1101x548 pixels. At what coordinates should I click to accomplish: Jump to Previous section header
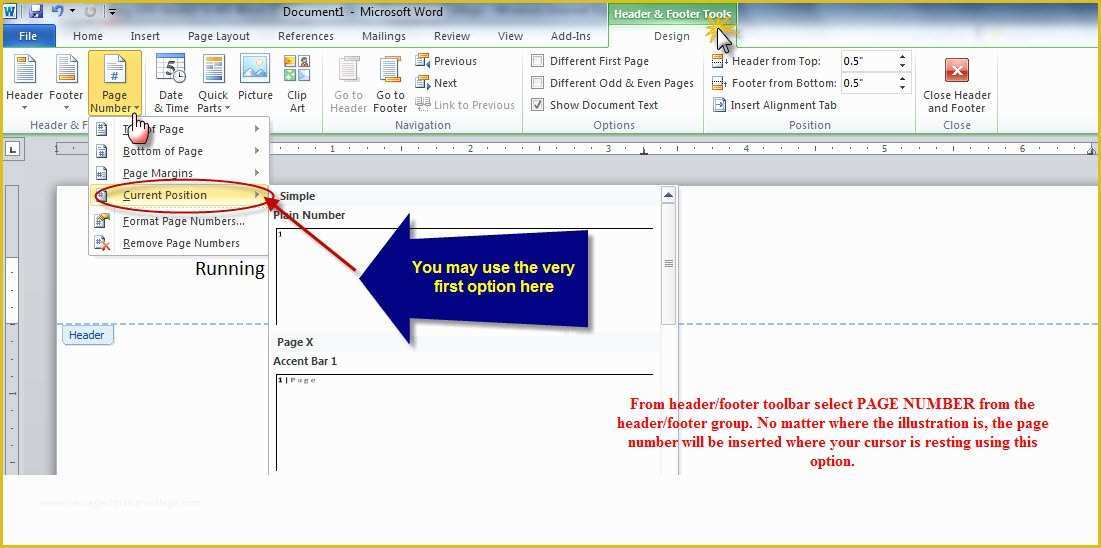[x=447, y=61]
